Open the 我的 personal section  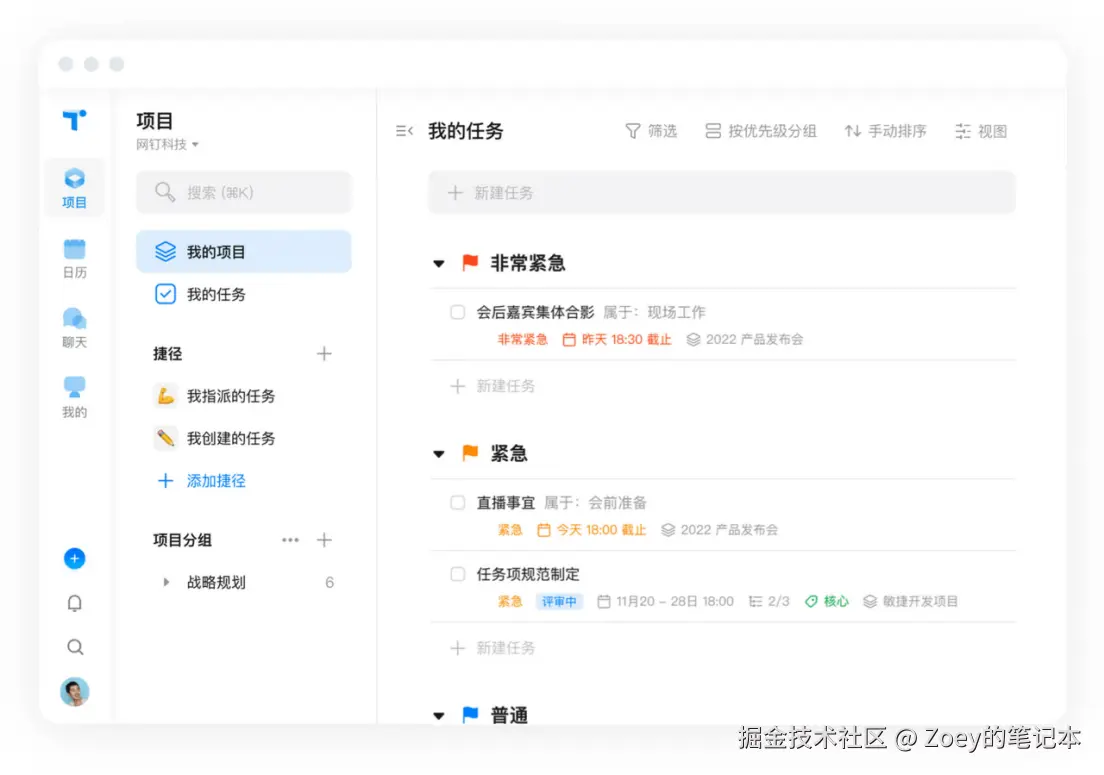(x=74, y=398)
